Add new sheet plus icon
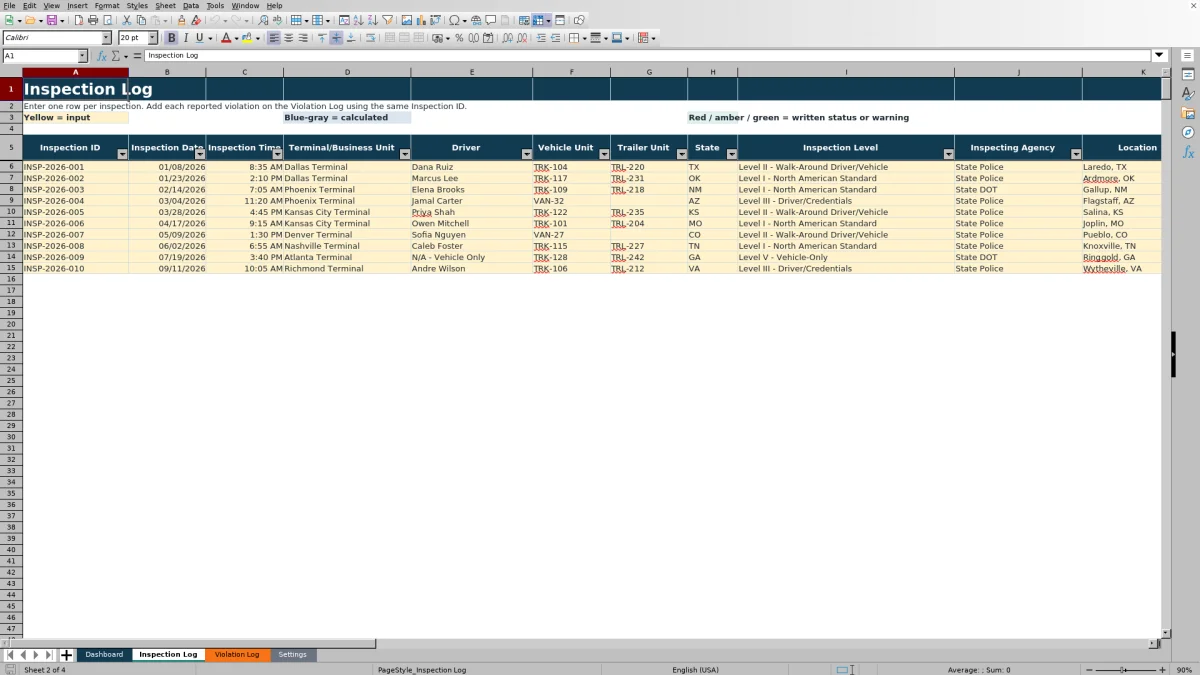The image size is (1200, 675). [66, 655]
